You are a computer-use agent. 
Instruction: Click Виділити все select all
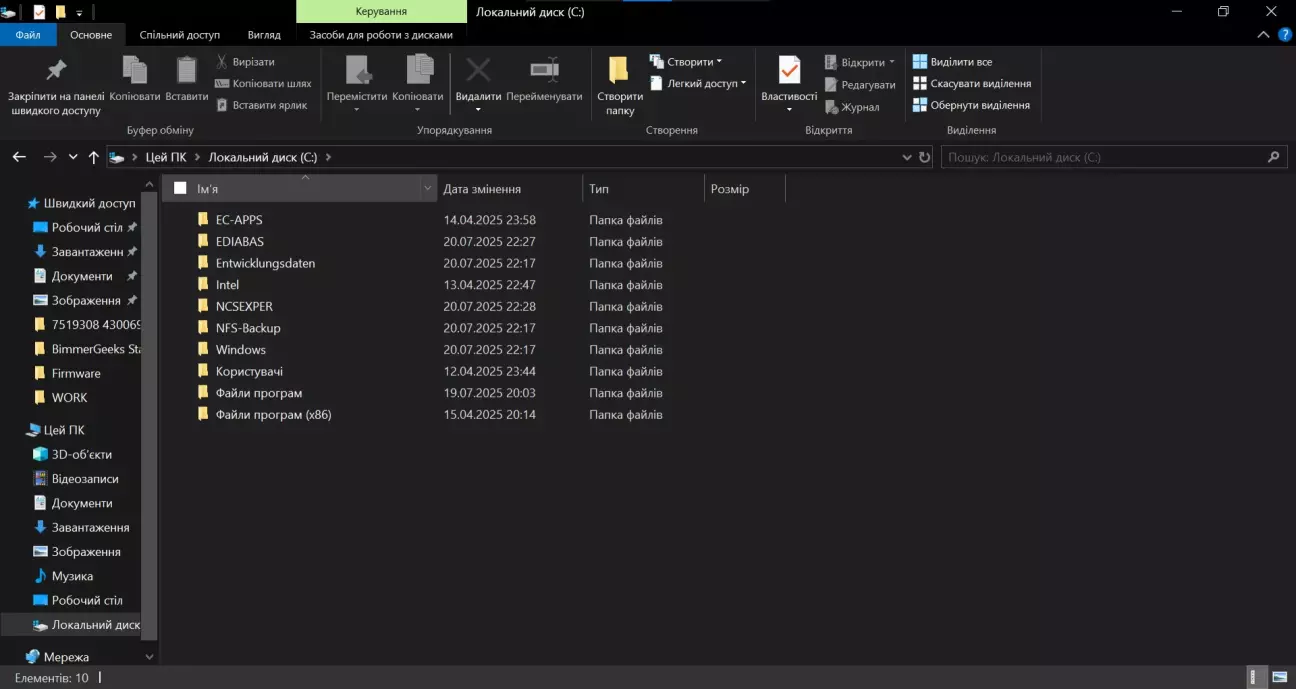pyautogui.click(x=953, y=62)
